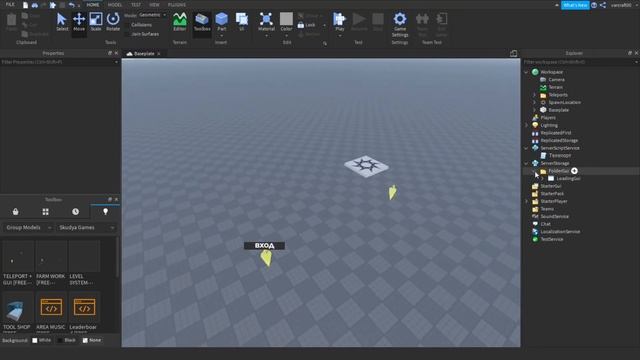The width and height of the screenshot is (640, 360).
Task: Open the Skudya Games group dropdown
Action: point(86,227)
